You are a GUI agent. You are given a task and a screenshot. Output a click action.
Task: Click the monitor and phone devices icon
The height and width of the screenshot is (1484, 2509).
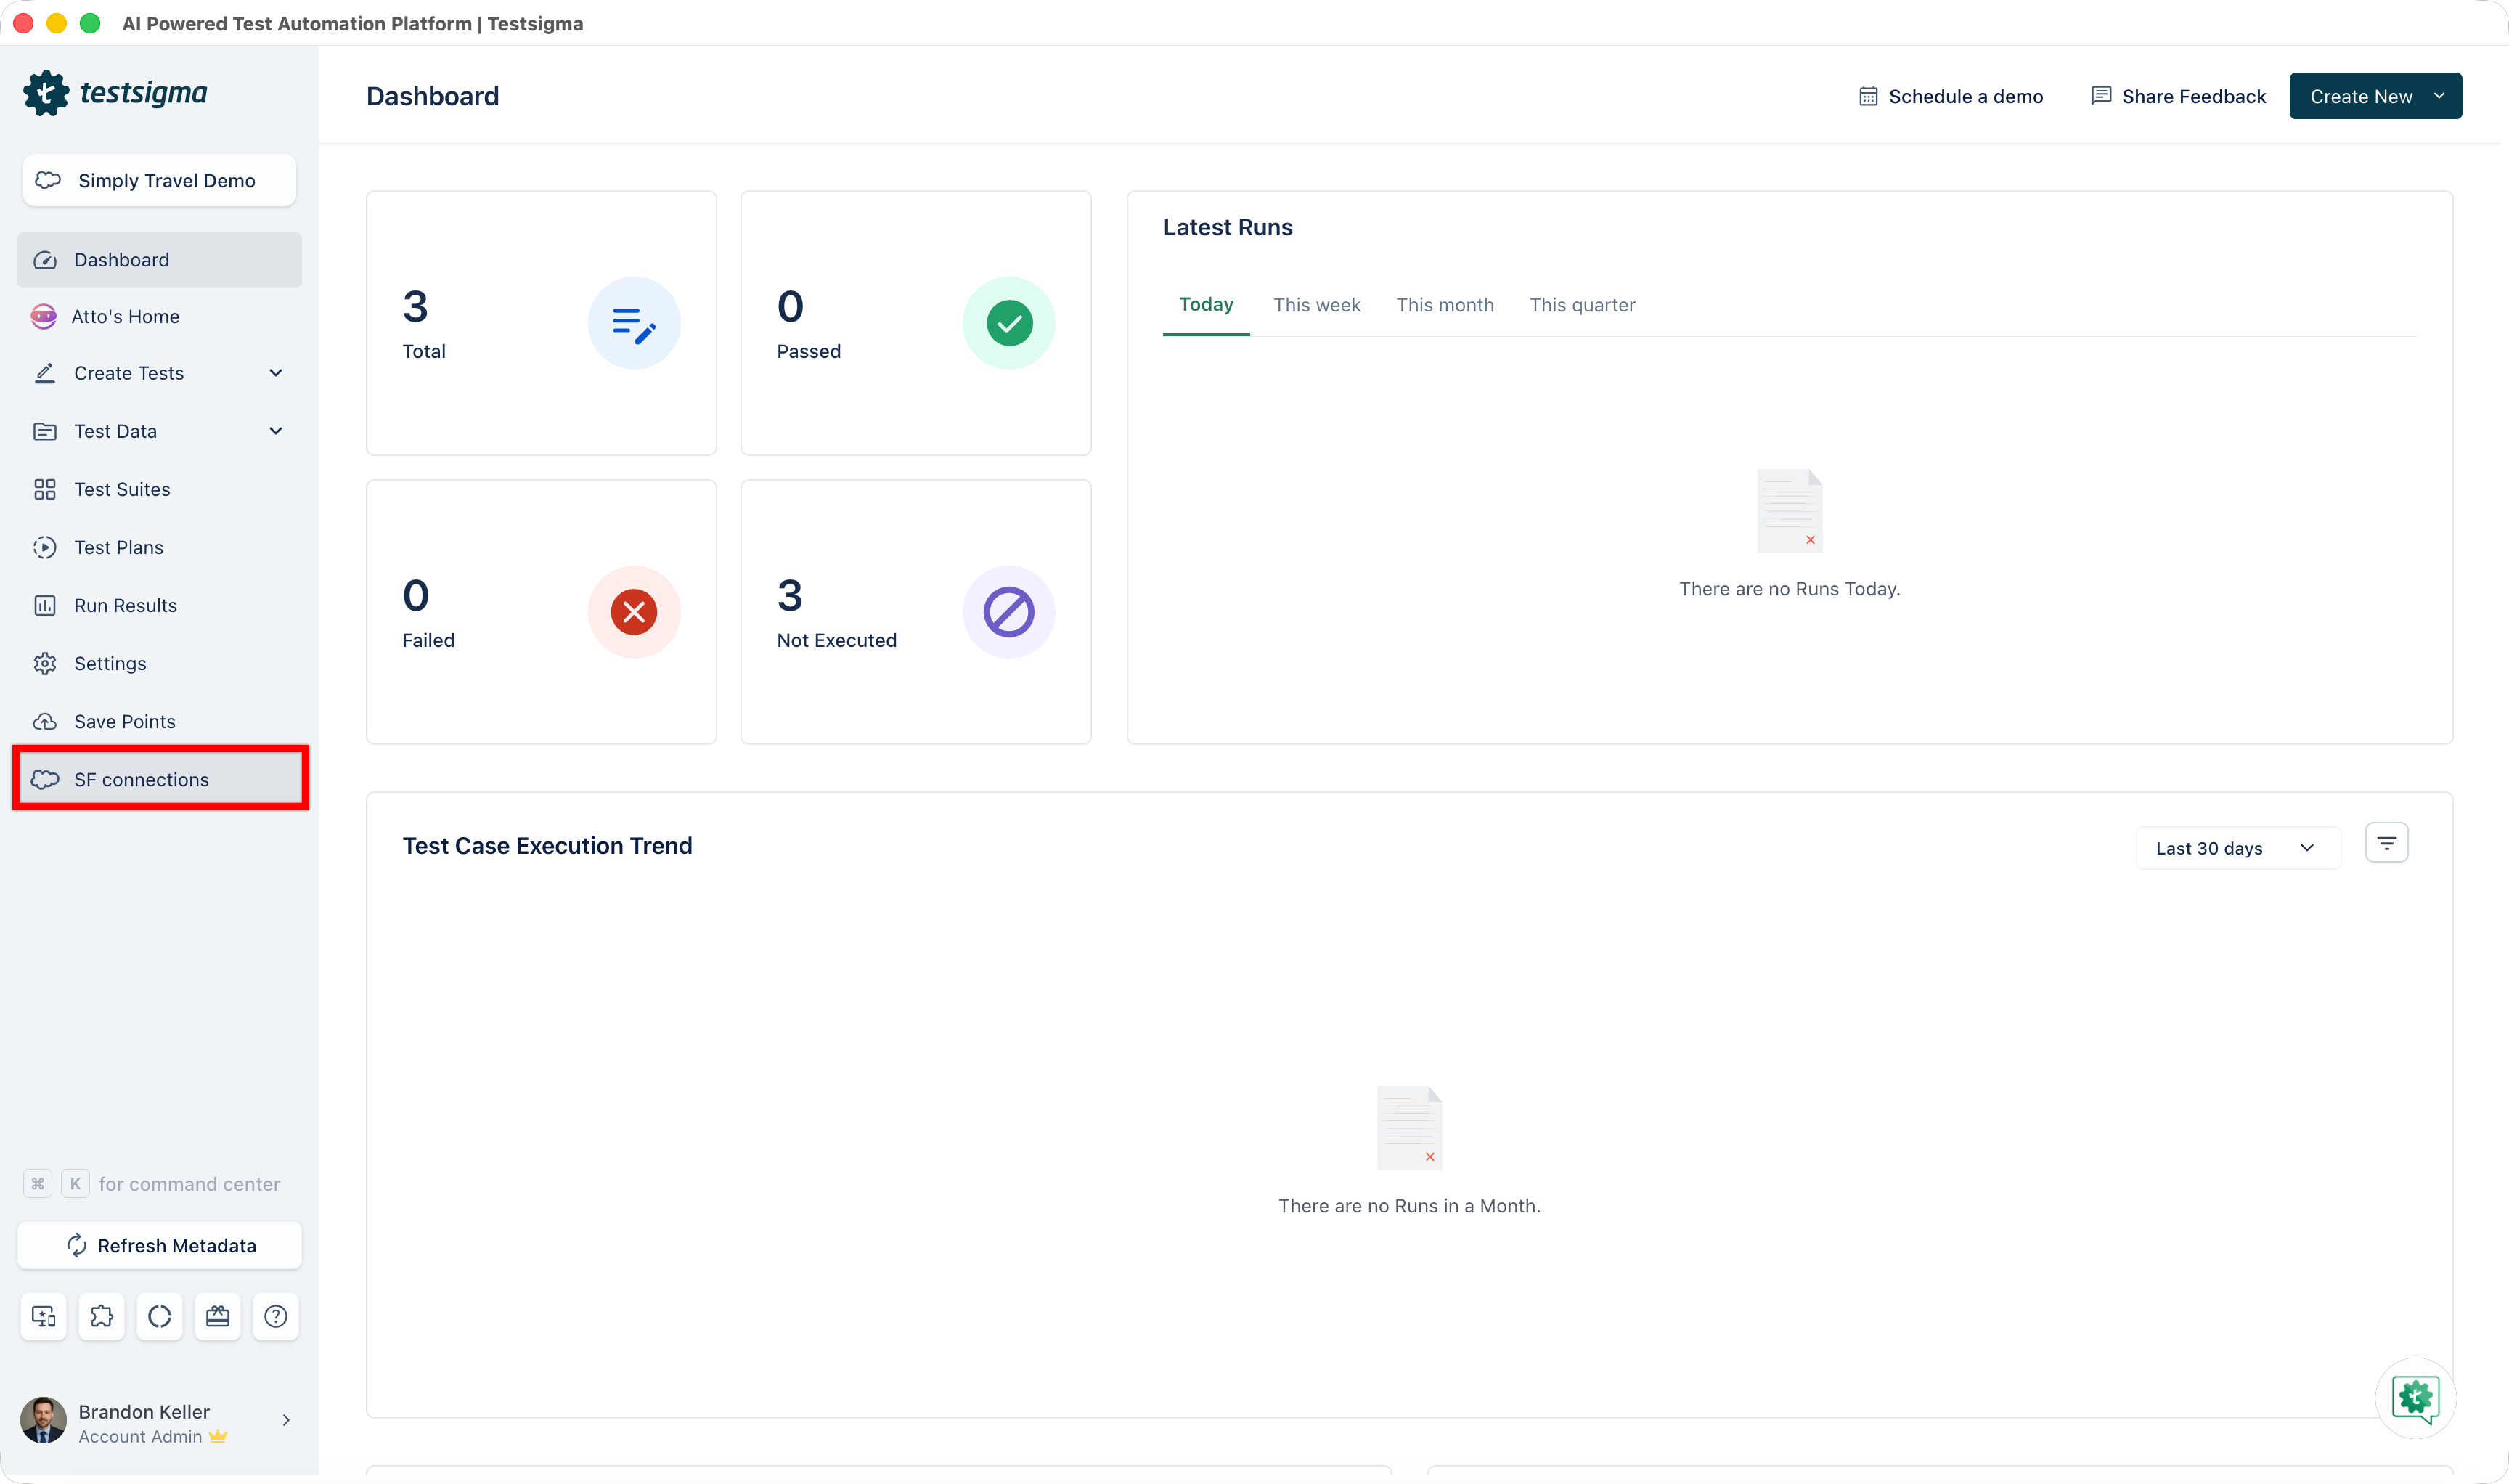coord(44,1316)
